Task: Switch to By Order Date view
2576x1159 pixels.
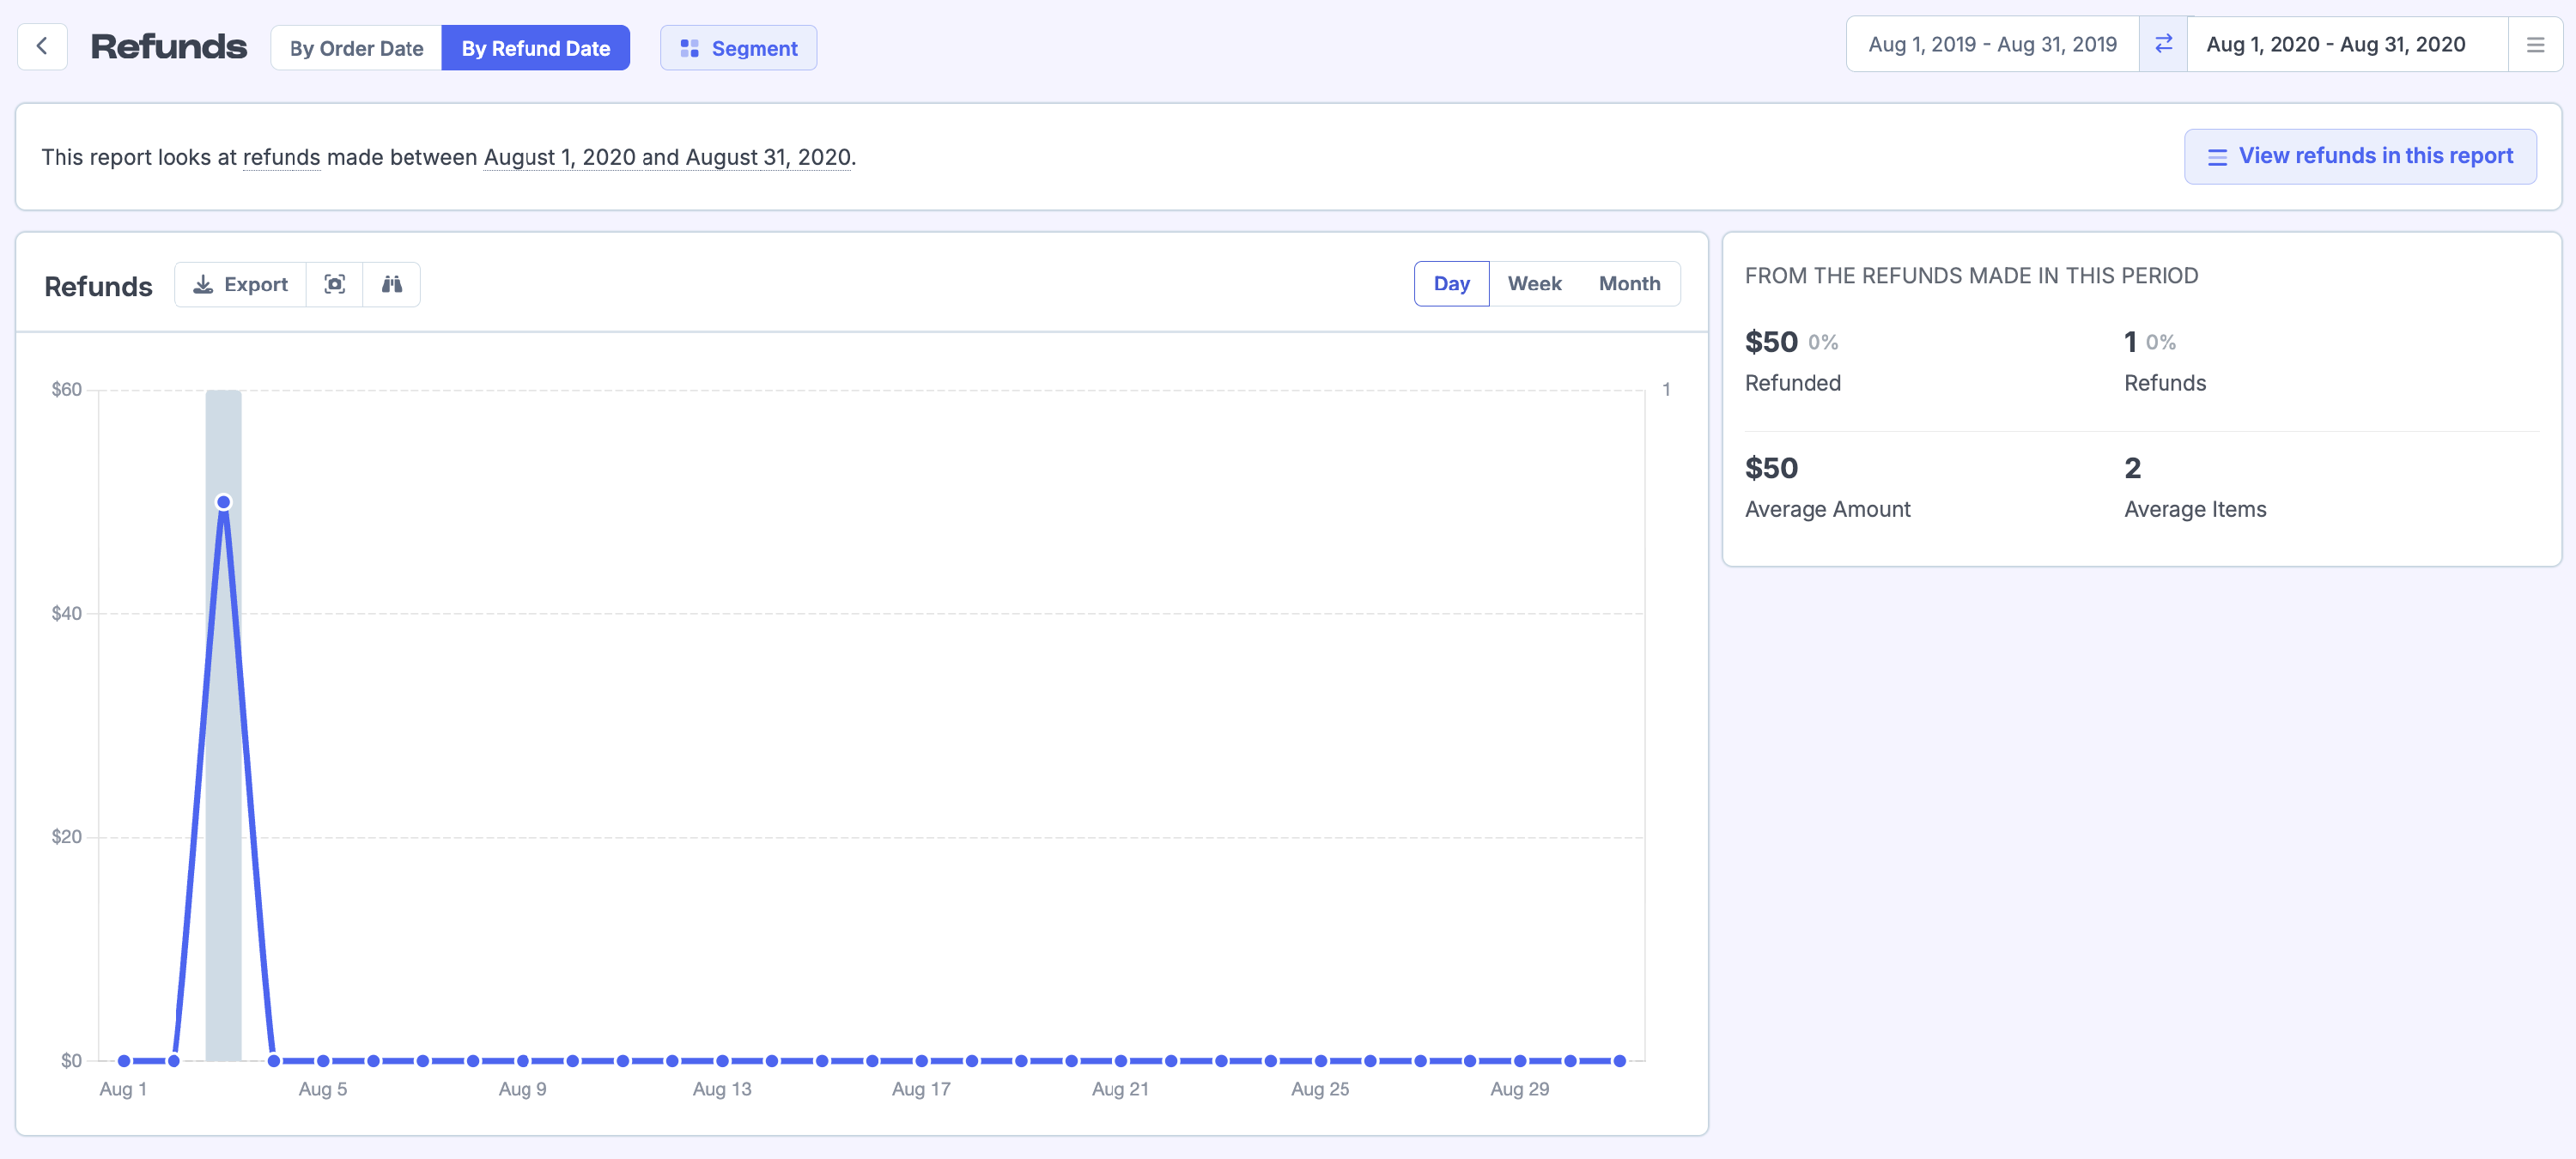Action: pos(356,48)
